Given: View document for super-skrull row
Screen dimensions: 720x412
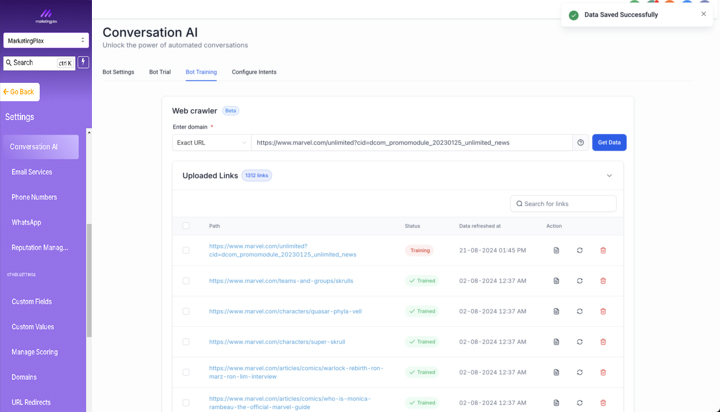Looking at the screenshot, I should pos(556,342).
